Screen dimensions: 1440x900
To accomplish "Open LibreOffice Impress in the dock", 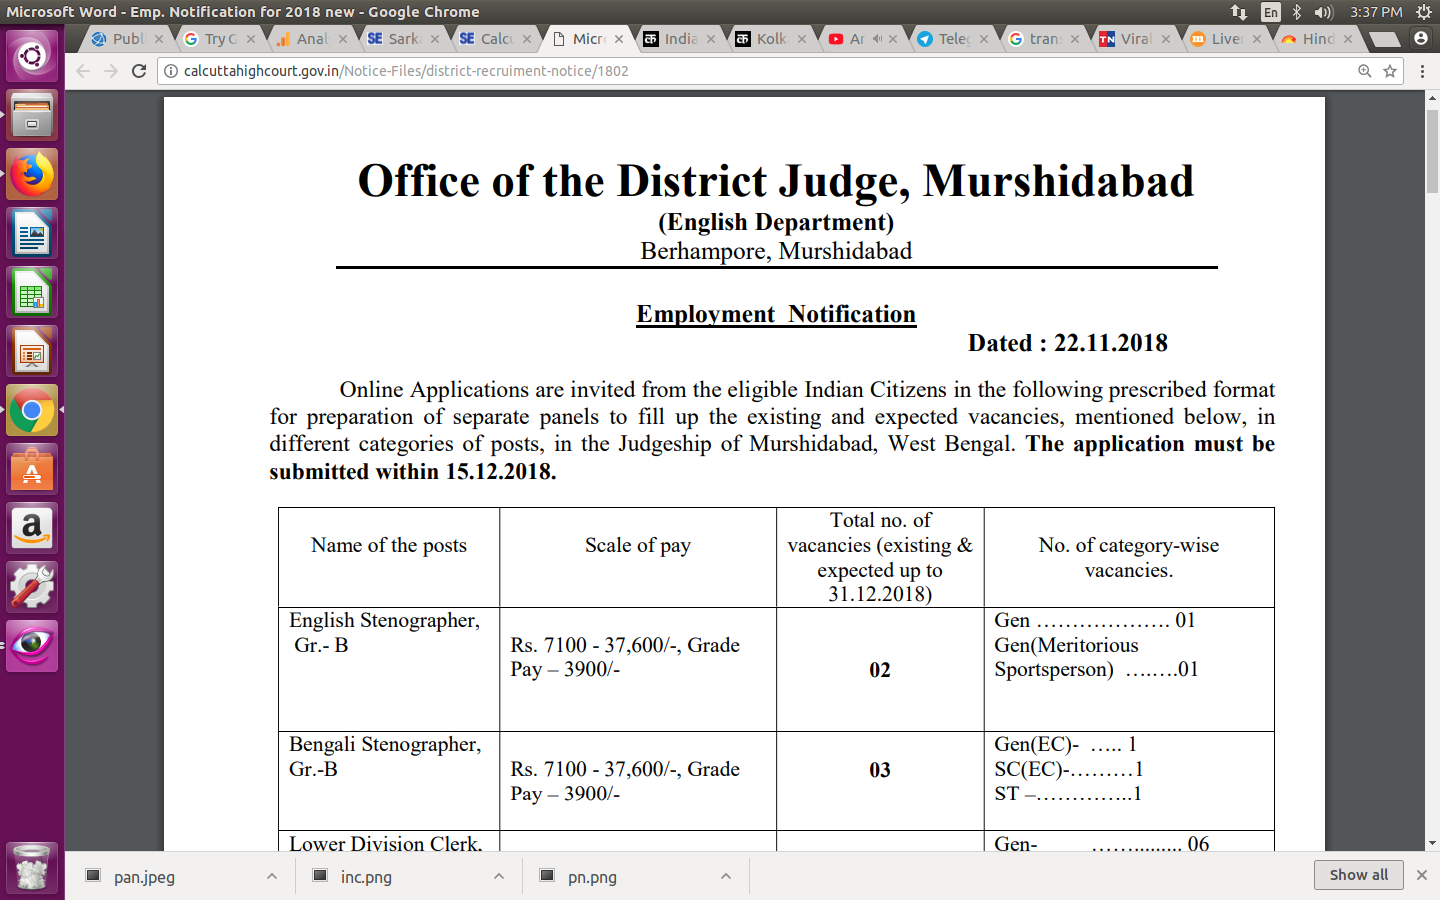I will point(32,351).
